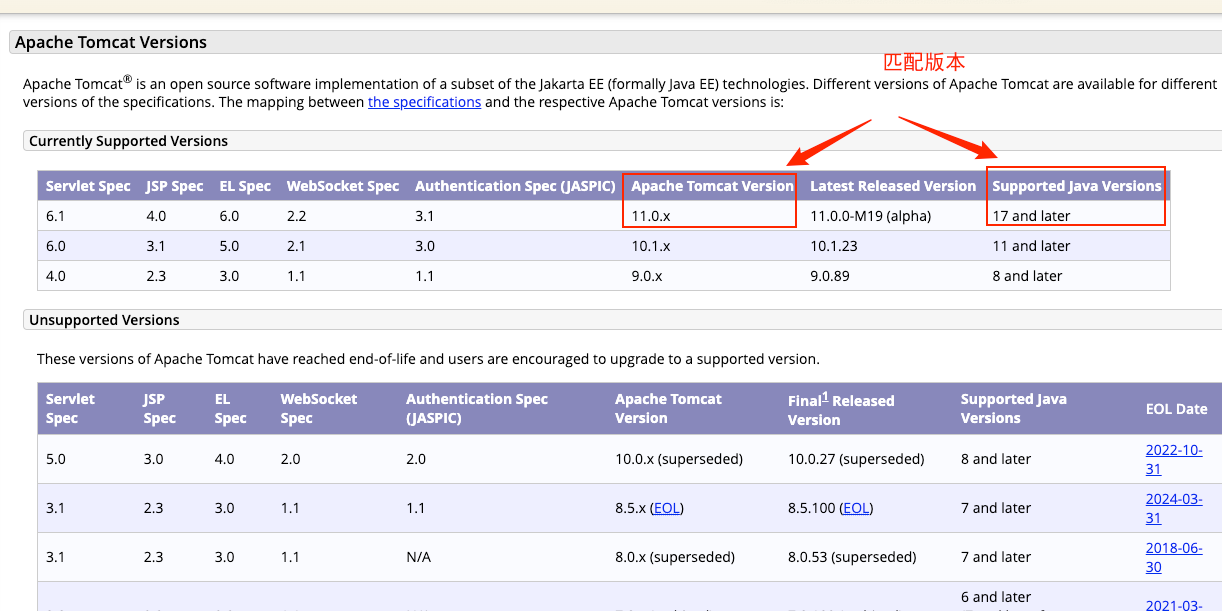Viewport: 1222px width, 611px height.
Task: Click the WebSocket Spec header in supported table
Action: click(x=343, y=186)
